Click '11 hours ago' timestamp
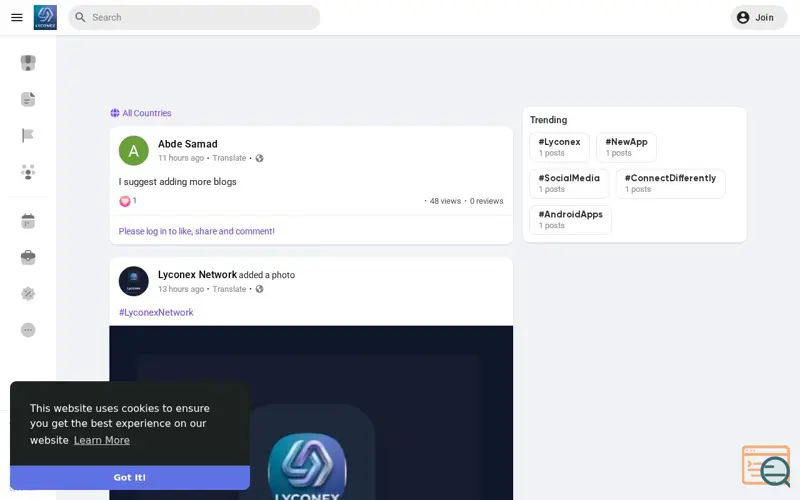 181,158
